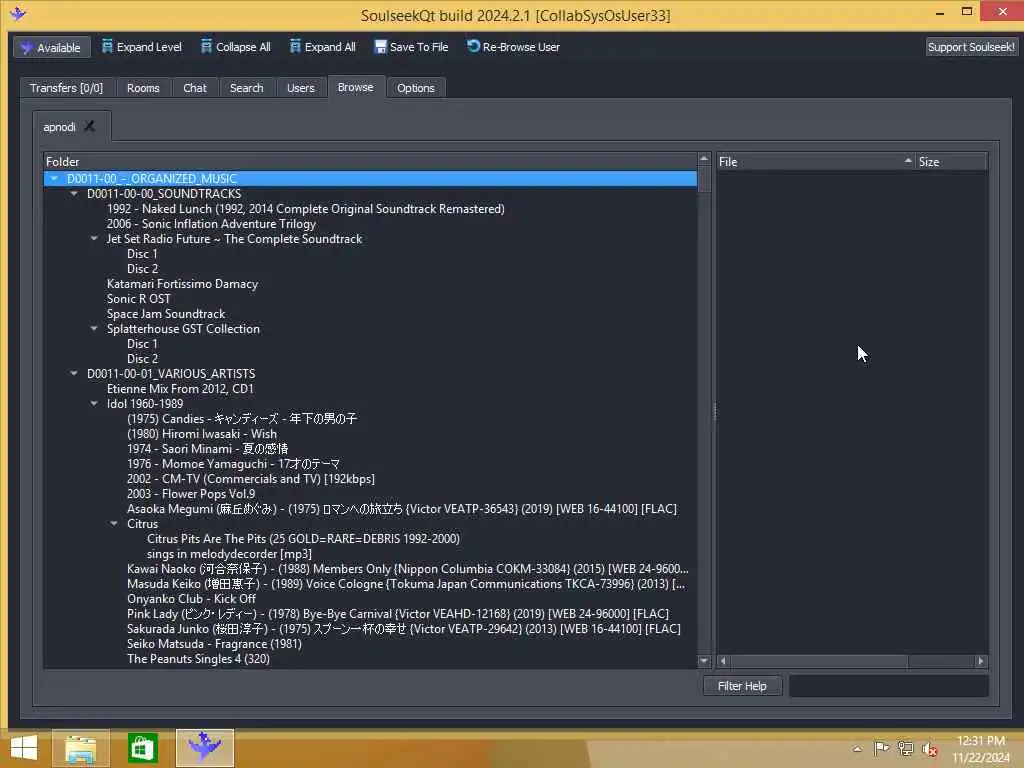
Task: Click the file list scroll-right arrow
Action: tap(981, 661)
